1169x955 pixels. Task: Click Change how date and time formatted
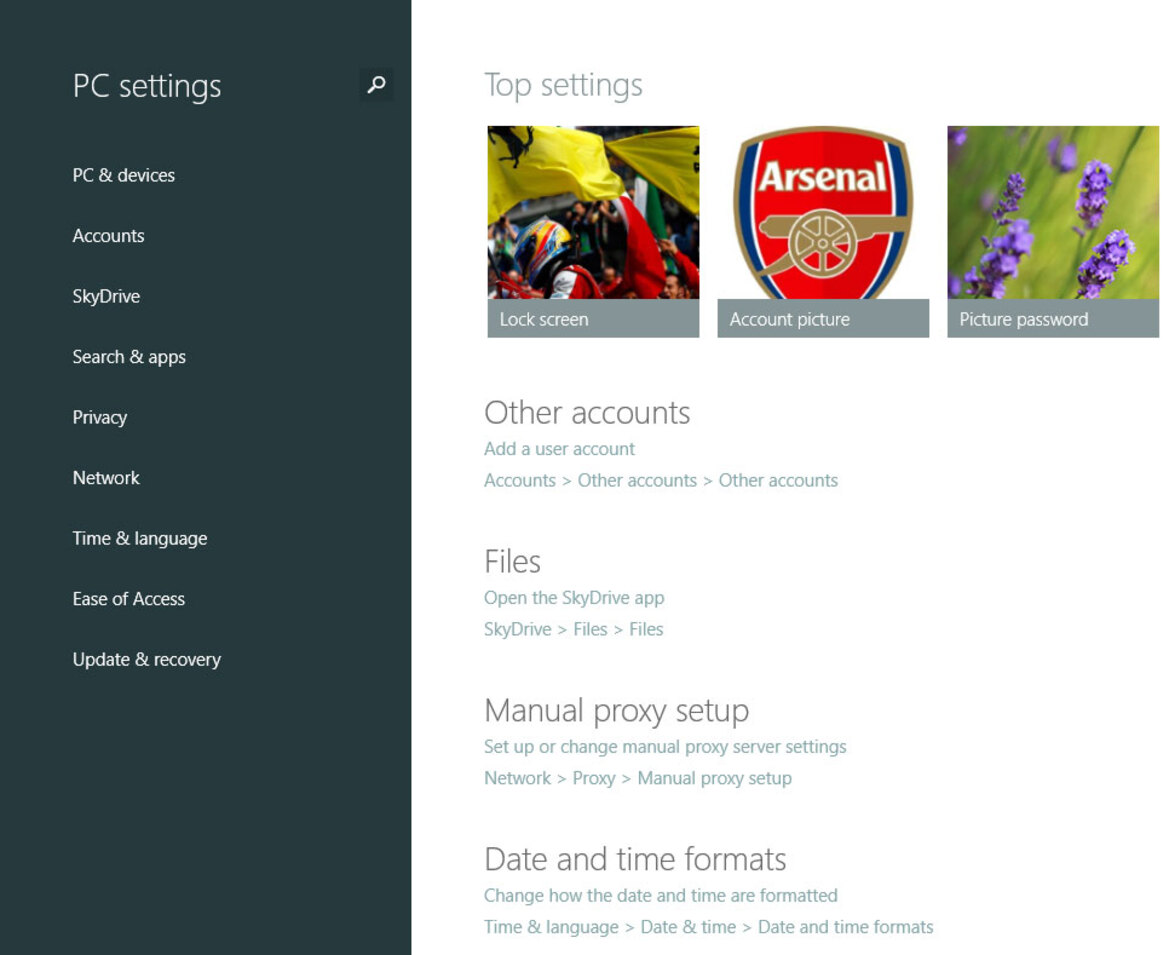[661, 895]
